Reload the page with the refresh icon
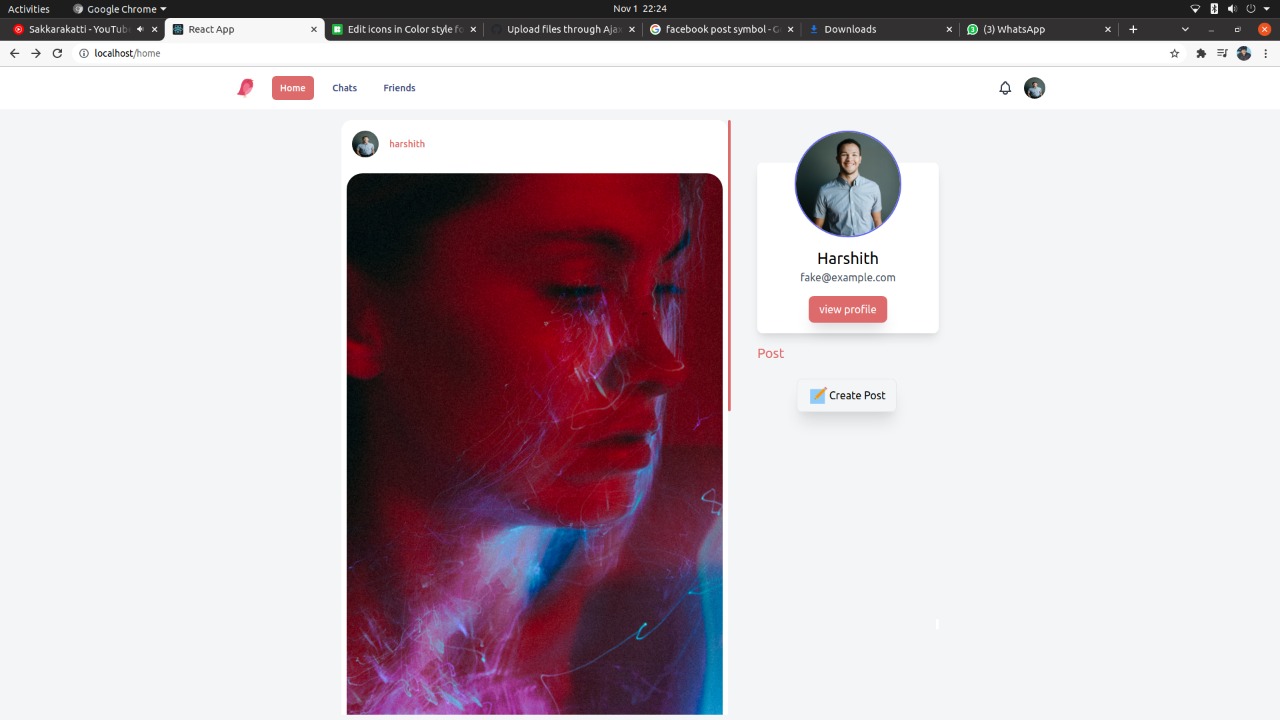 point(57,53)
